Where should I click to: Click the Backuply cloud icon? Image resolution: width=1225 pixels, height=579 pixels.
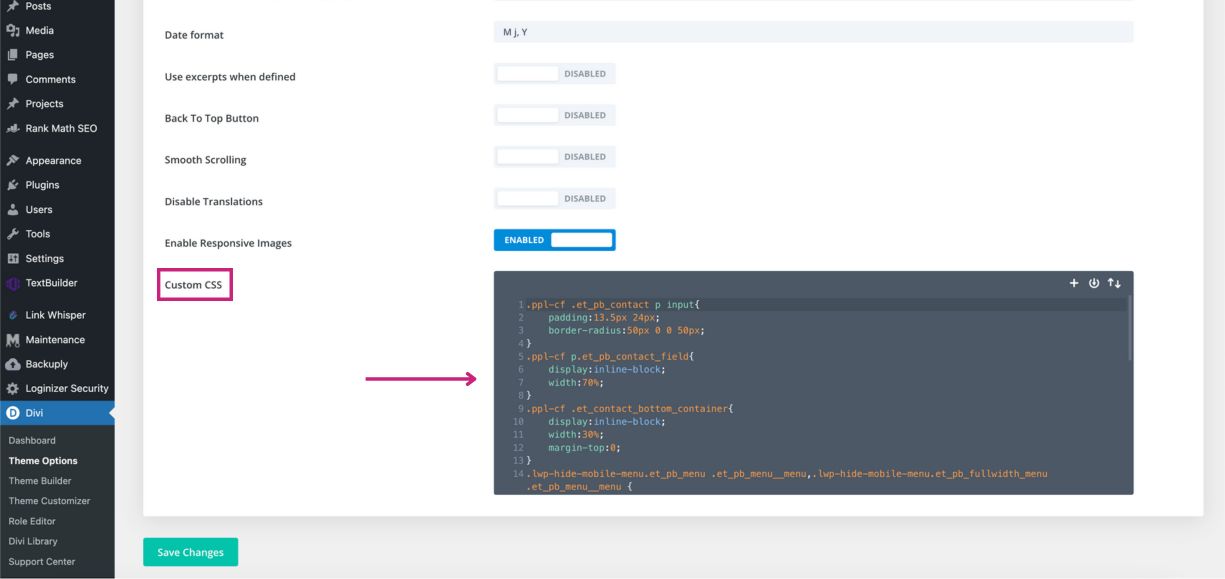(12, 364)
